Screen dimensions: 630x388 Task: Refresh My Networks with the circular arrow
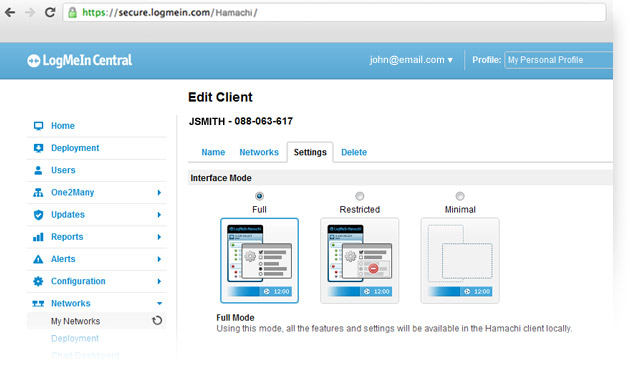tap(157, 321)
